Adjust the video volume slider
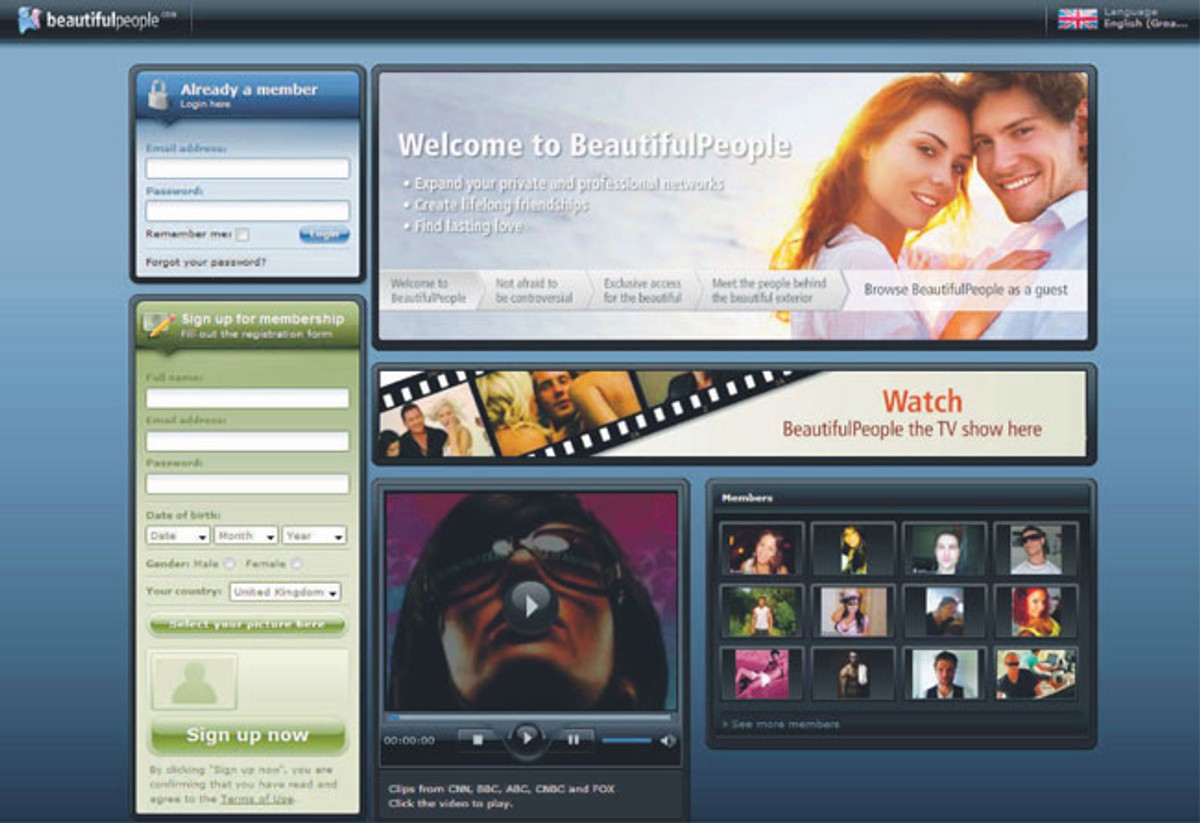This screenshot has width=1200, height=823. tap(626, 741)
